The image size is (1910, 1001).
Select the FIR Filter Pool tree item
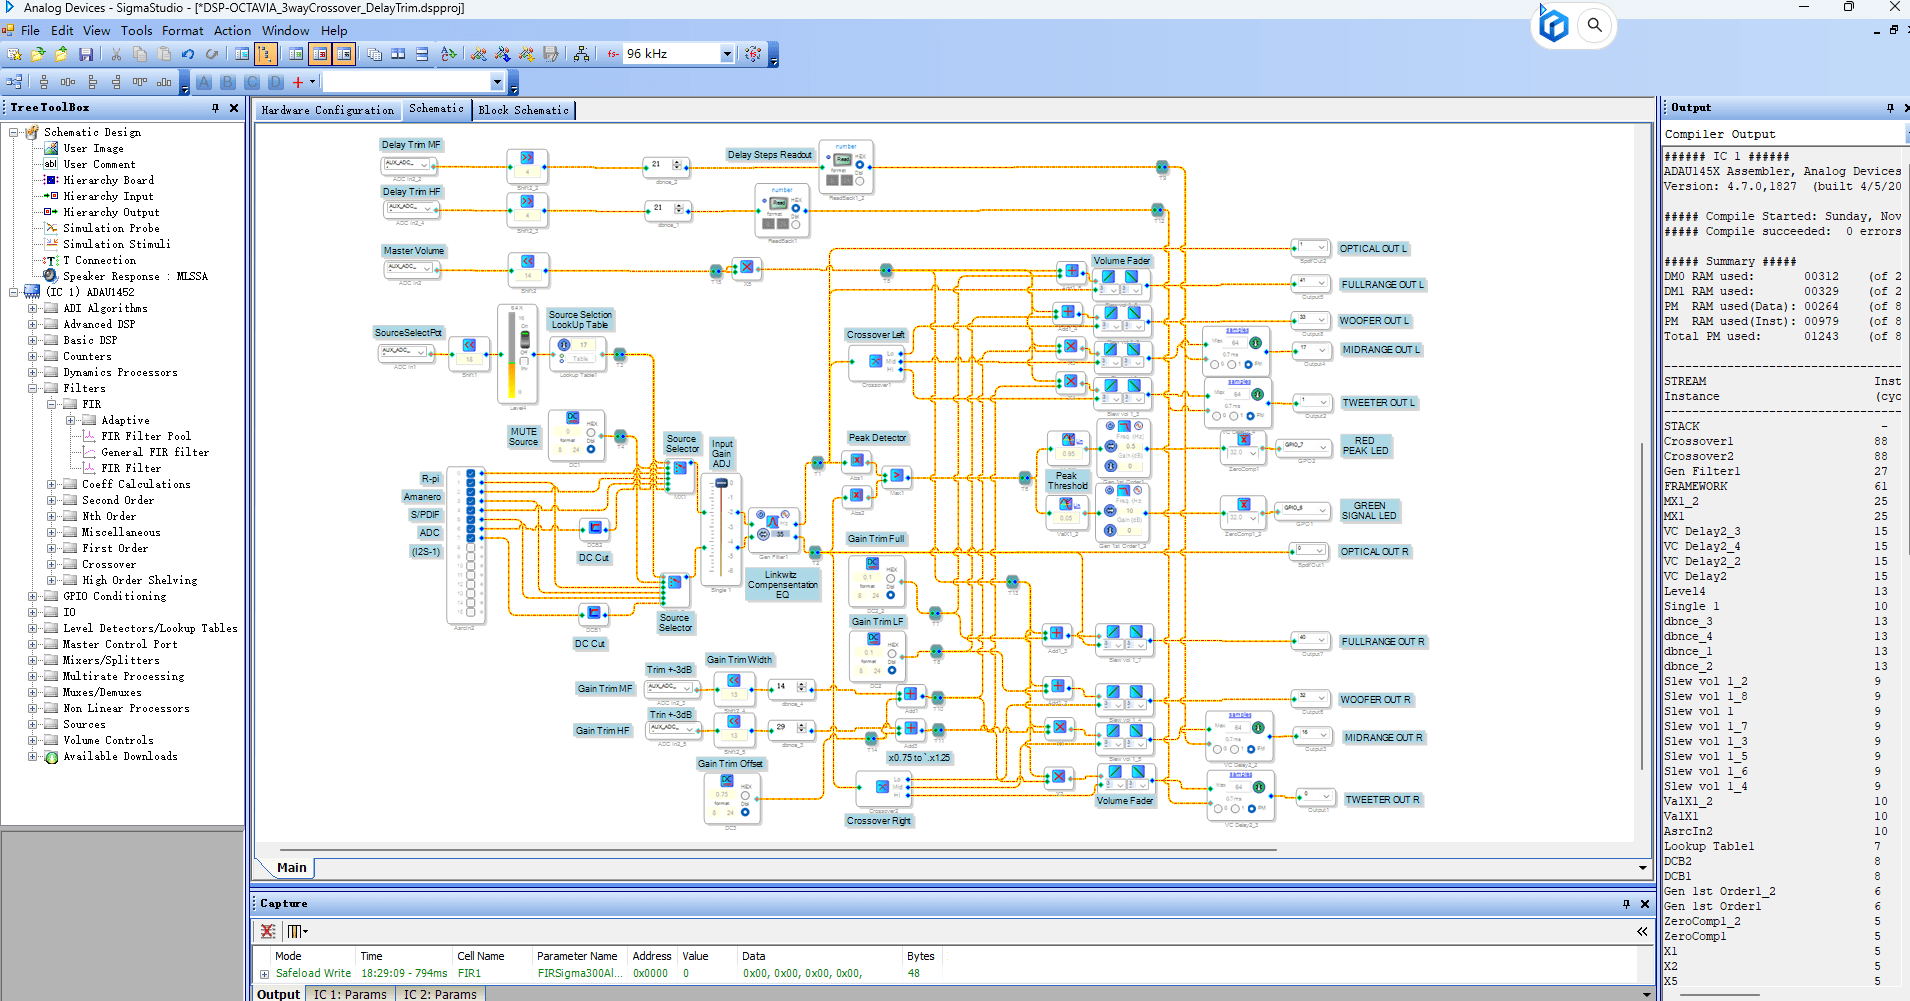146,436
